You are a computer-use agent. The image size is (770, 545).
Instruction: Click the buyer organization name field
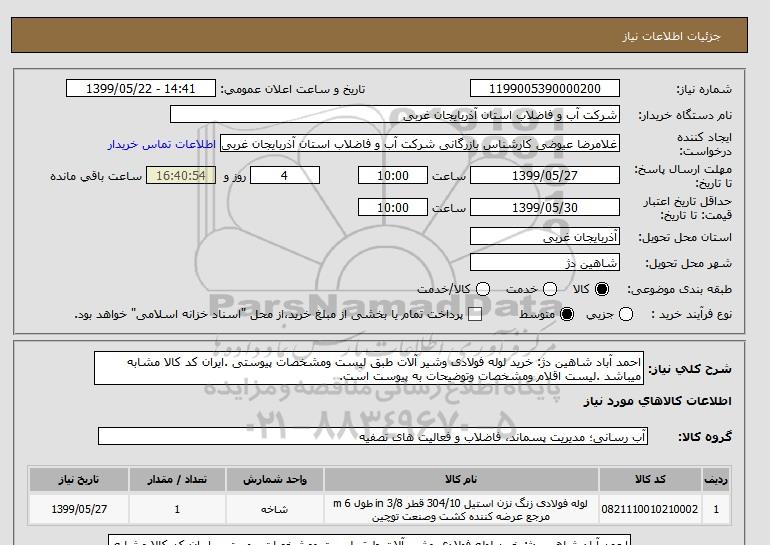coord(395,115)
